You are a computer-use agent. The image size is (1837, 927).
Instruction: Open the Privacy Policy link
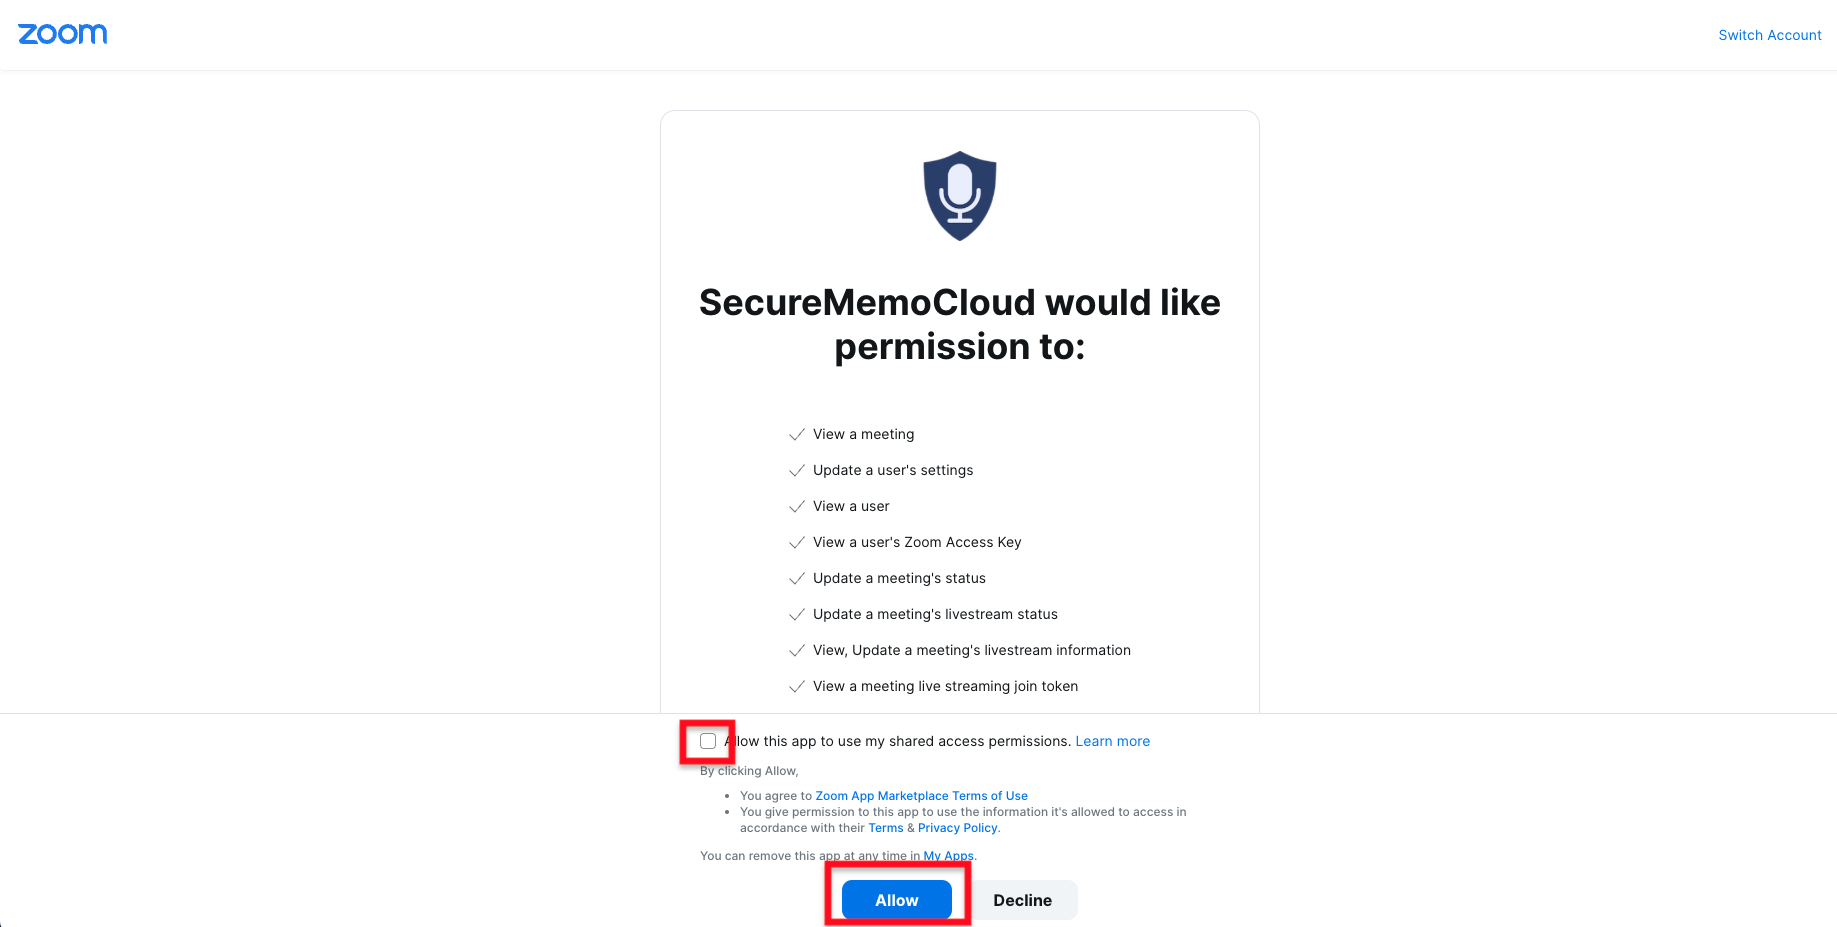tap(957, 828)
